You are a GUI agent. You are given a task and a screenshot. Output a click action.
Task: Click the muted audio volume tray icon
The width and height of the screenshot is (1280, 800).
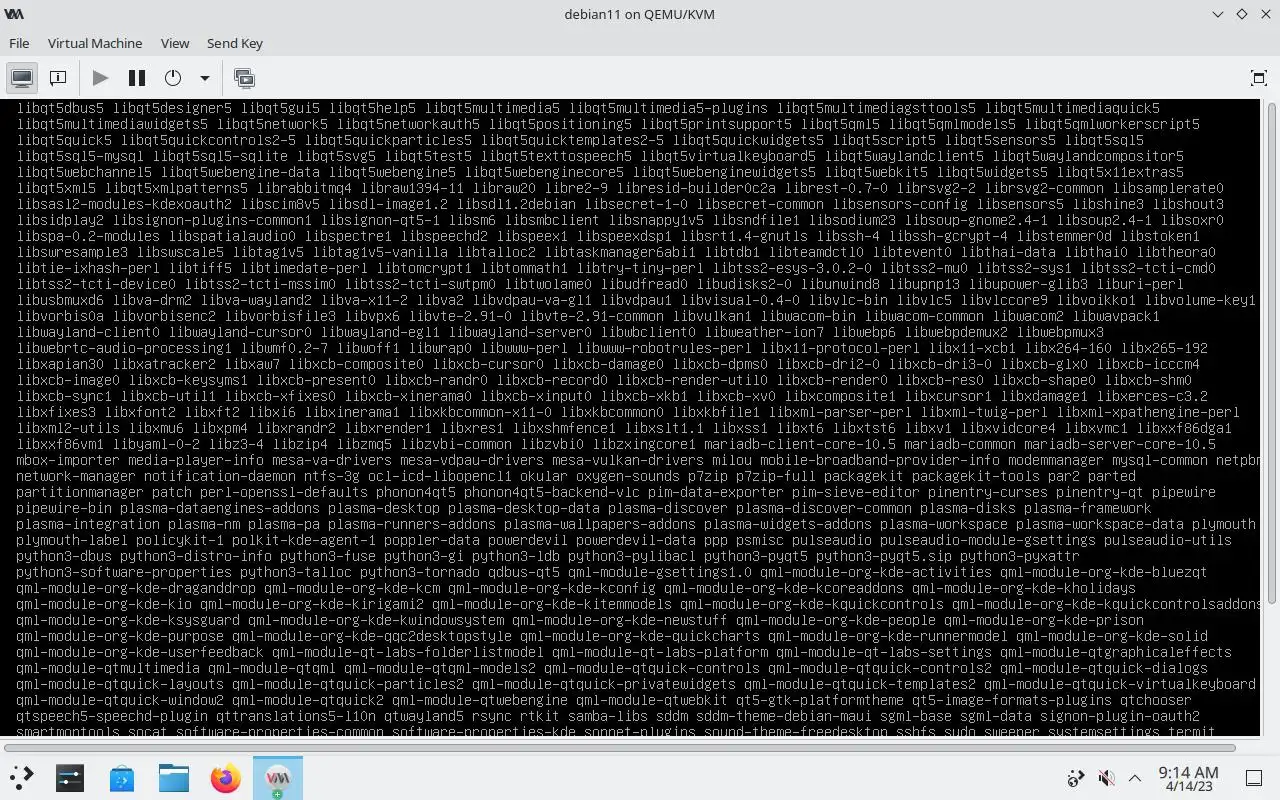click(x=1106, y=778)
